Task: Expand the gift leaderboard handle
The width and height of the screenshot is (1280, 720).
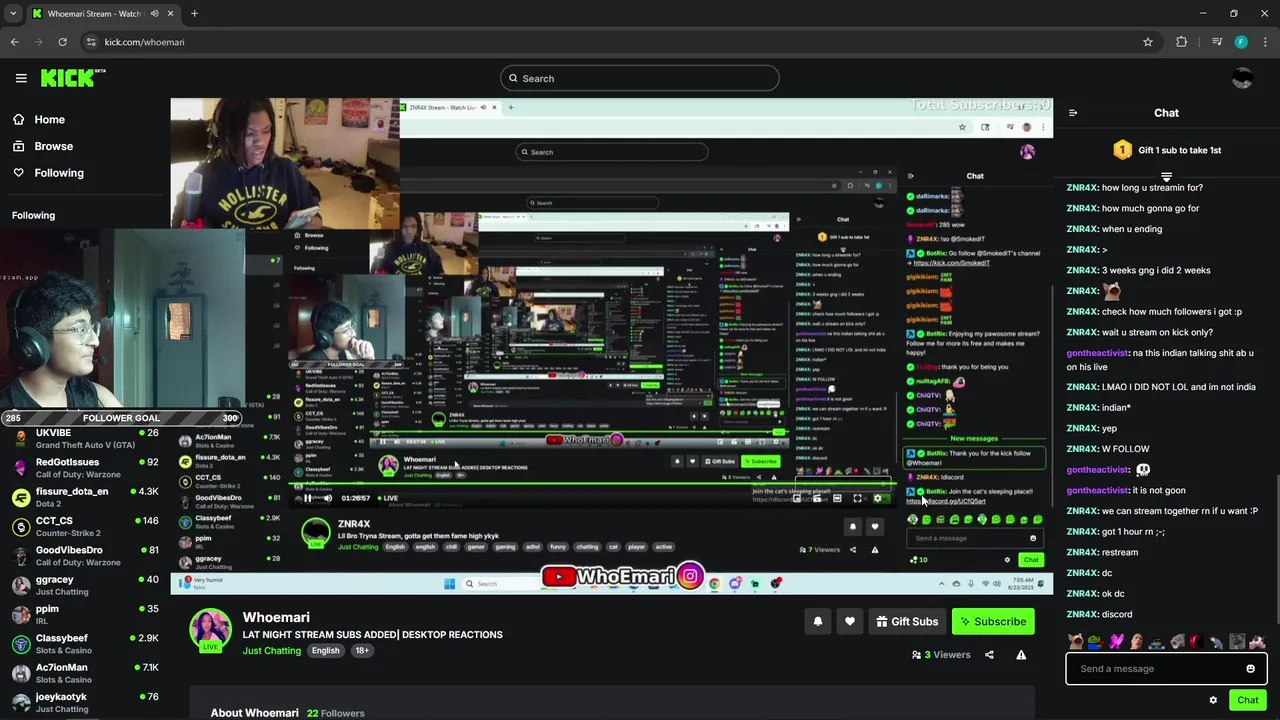Action: pyautogui.click(x=1166, y=176)
